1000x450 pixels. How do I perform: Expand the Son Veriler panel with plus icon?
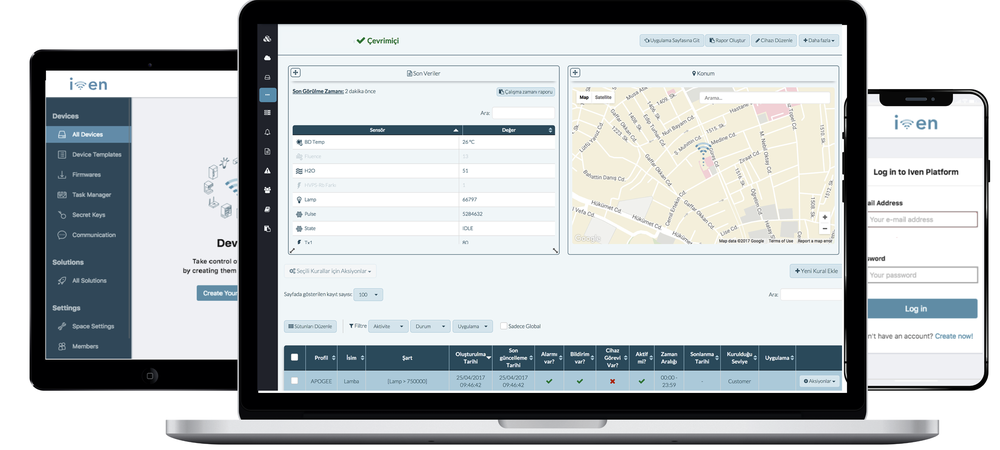coord(296,73)
